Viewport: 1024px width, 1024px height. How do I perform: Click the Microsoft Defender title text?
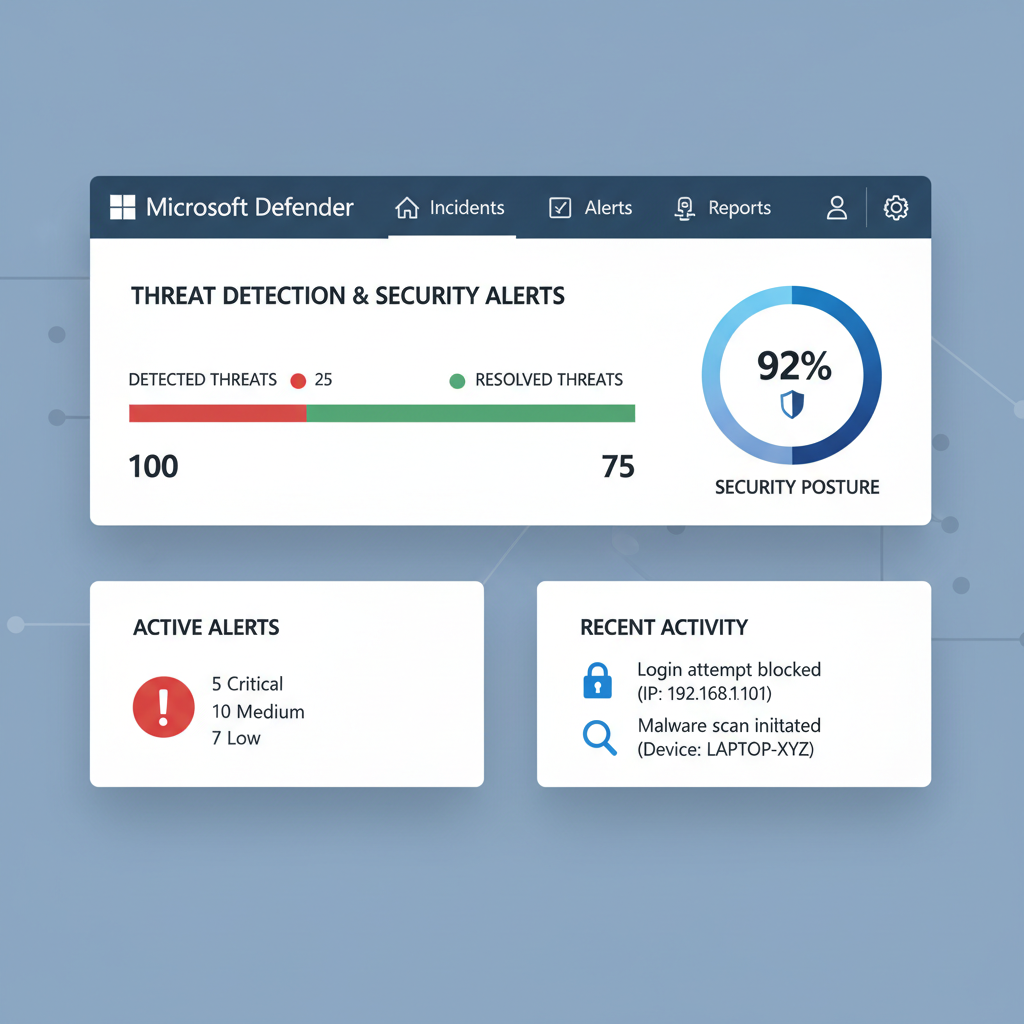coord(249,207)
